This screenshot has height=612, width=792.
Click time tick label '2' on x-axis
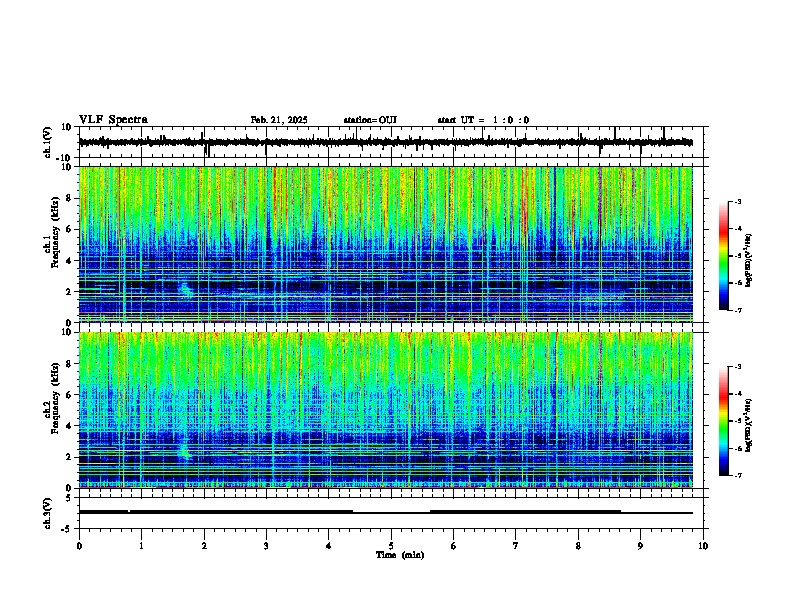(x=204, y=546)
